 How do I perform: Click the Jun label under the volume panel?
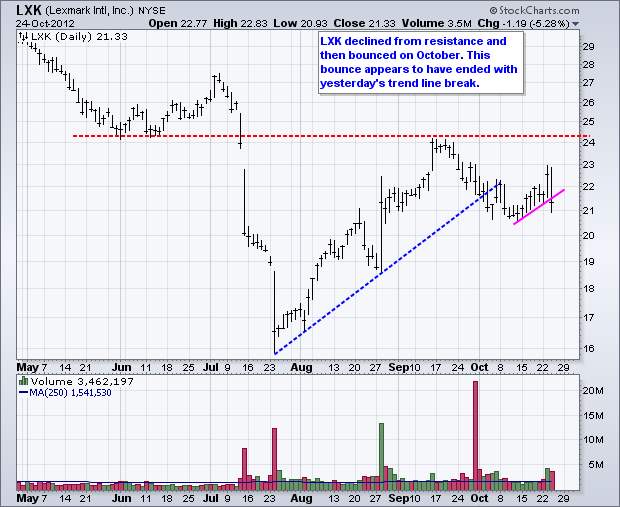pyautogui.click(x=121, y=498)
